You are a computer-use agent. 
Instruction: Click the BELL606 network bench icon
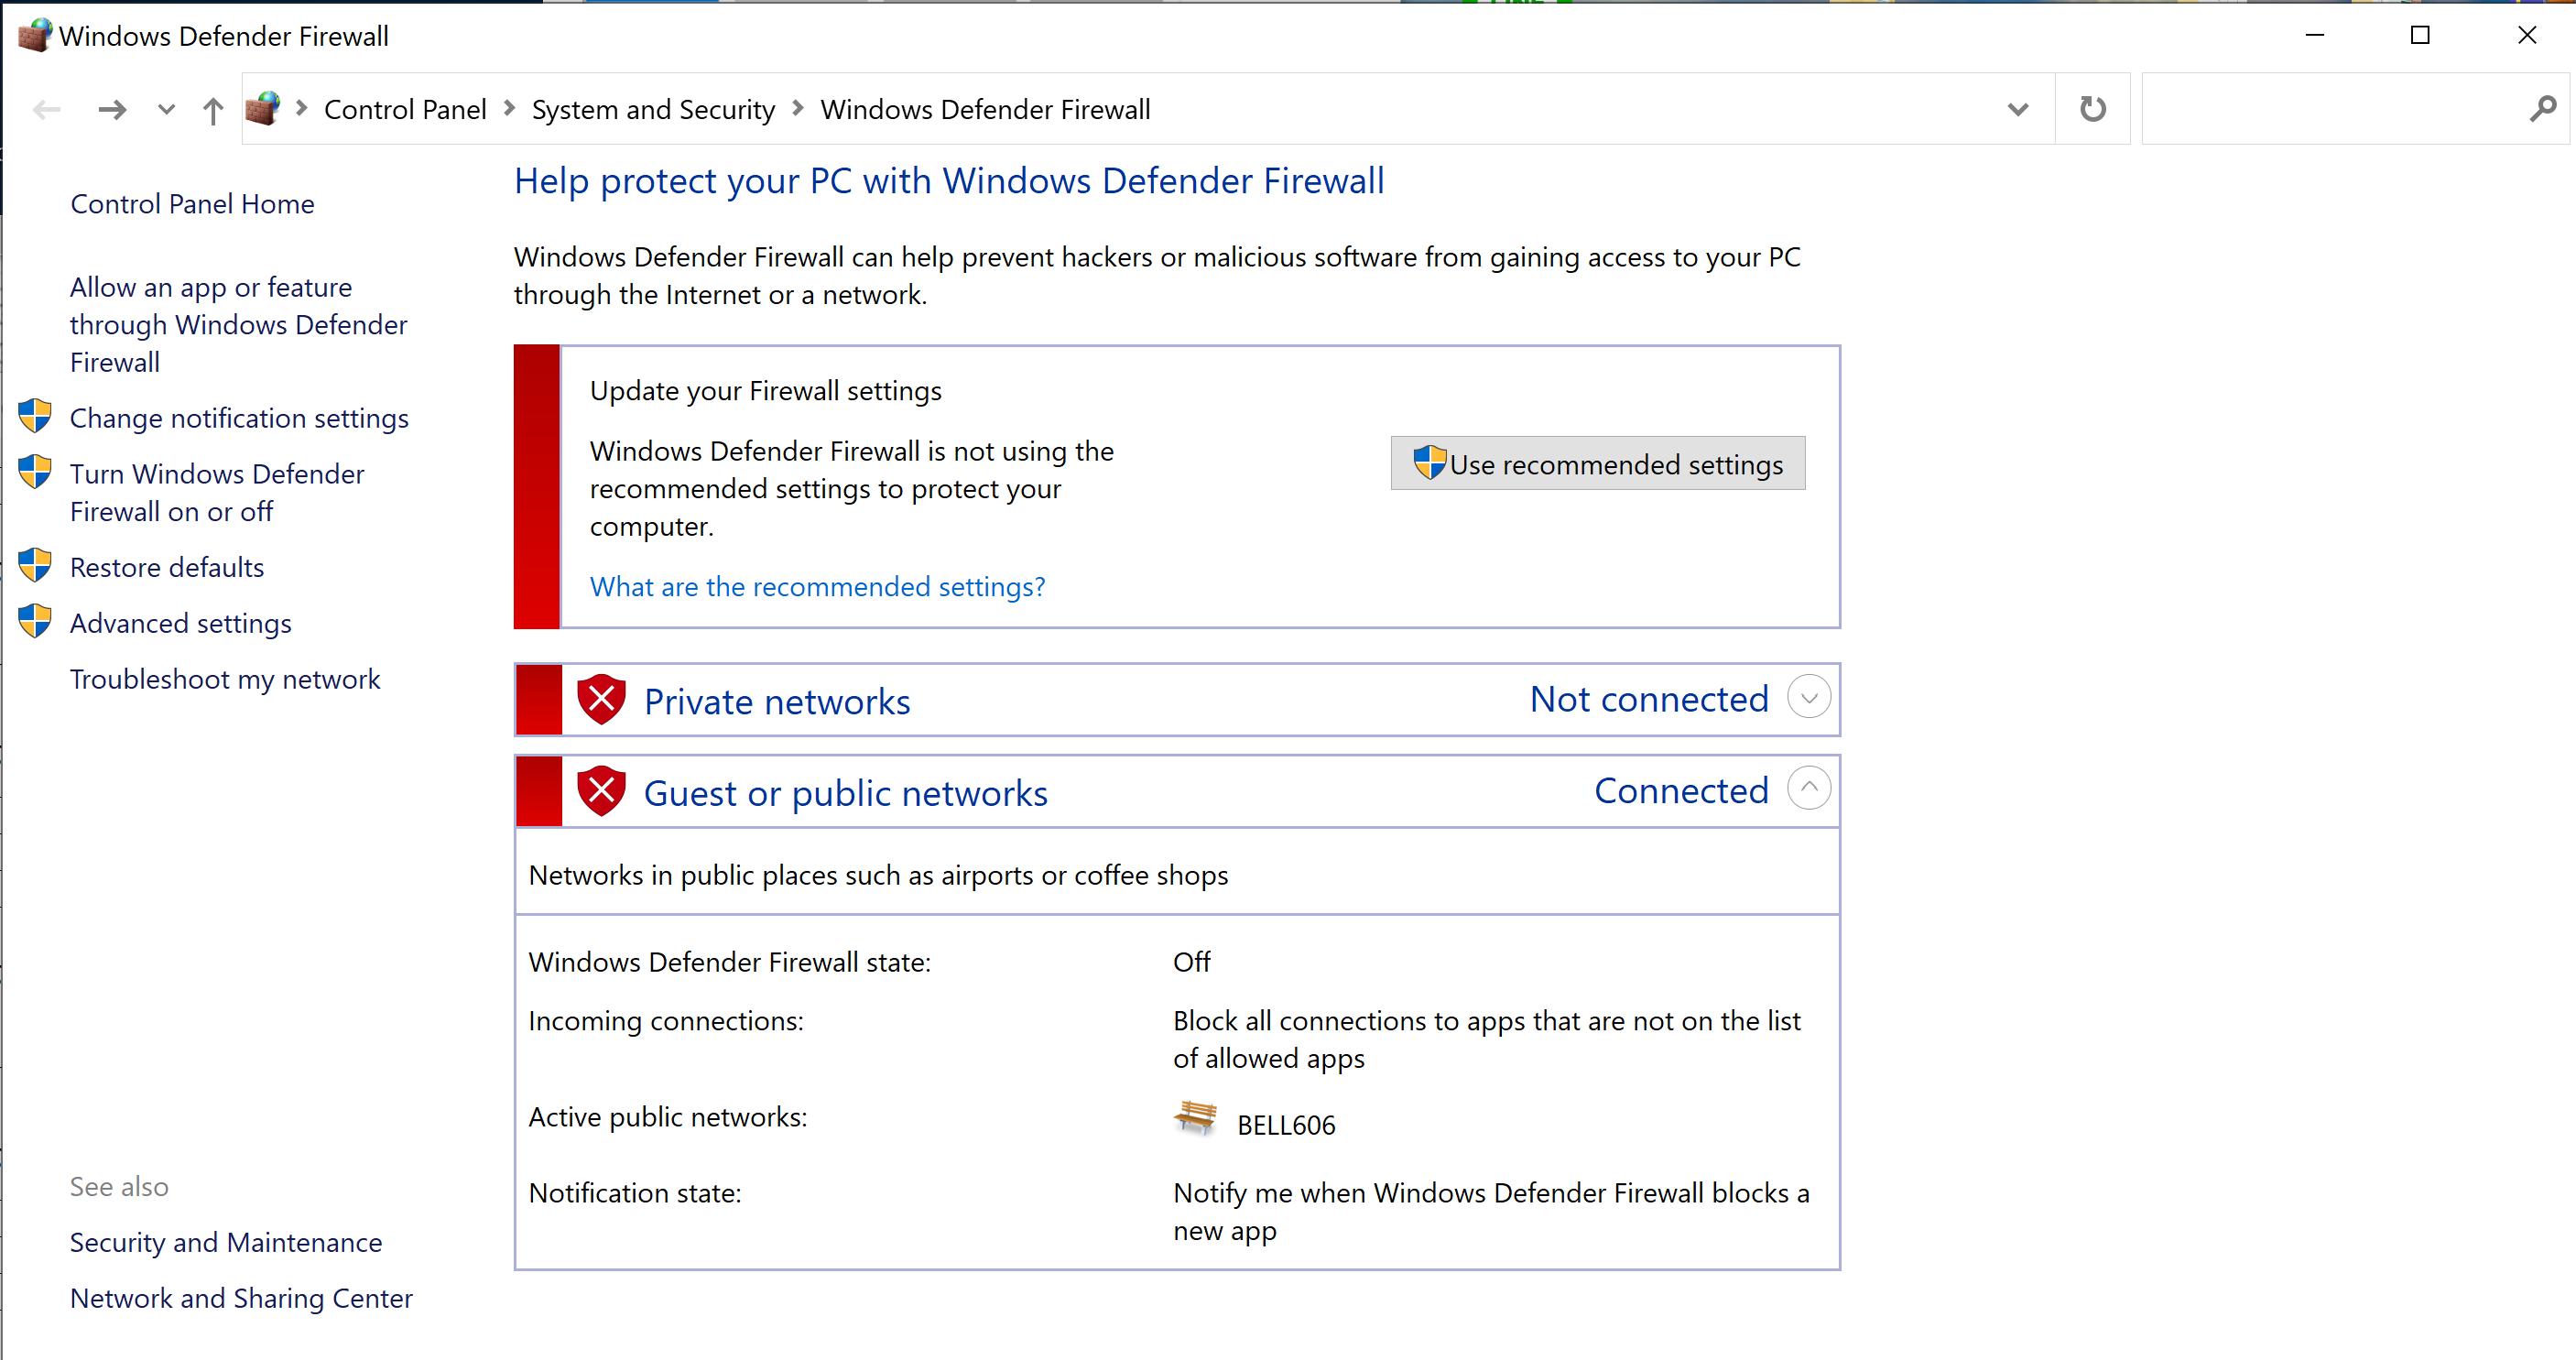point(1195,1117)
